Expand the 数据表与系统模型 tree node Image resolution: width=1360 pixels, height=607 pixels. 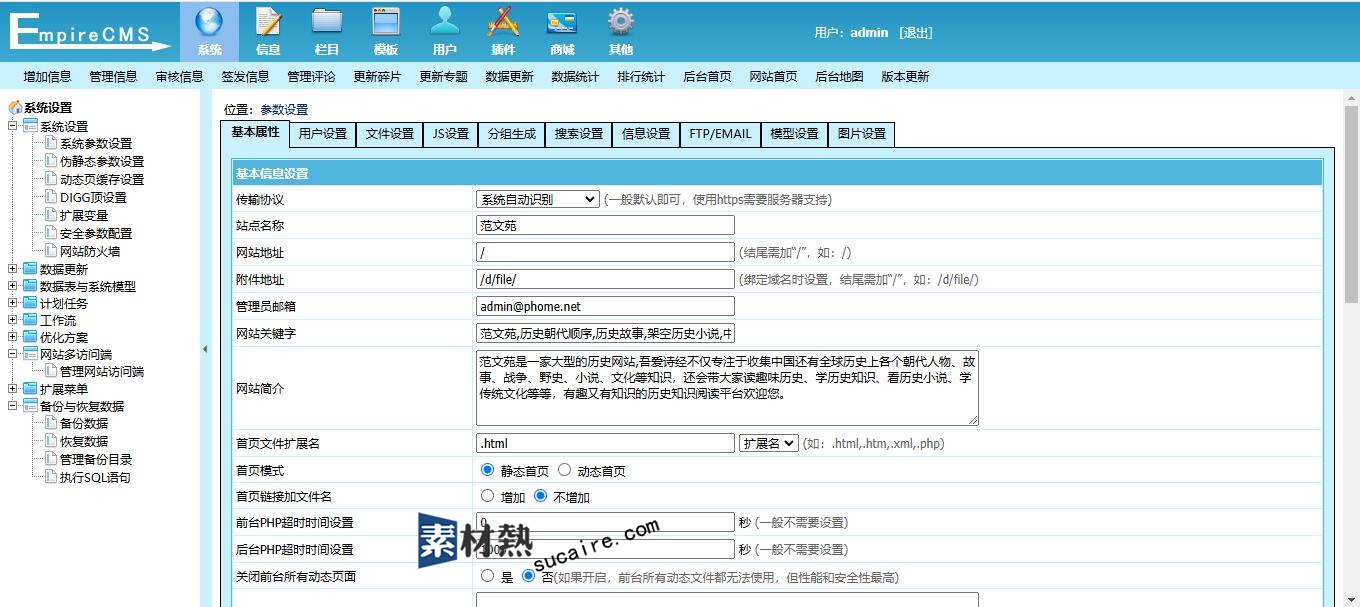pos(13,286)
